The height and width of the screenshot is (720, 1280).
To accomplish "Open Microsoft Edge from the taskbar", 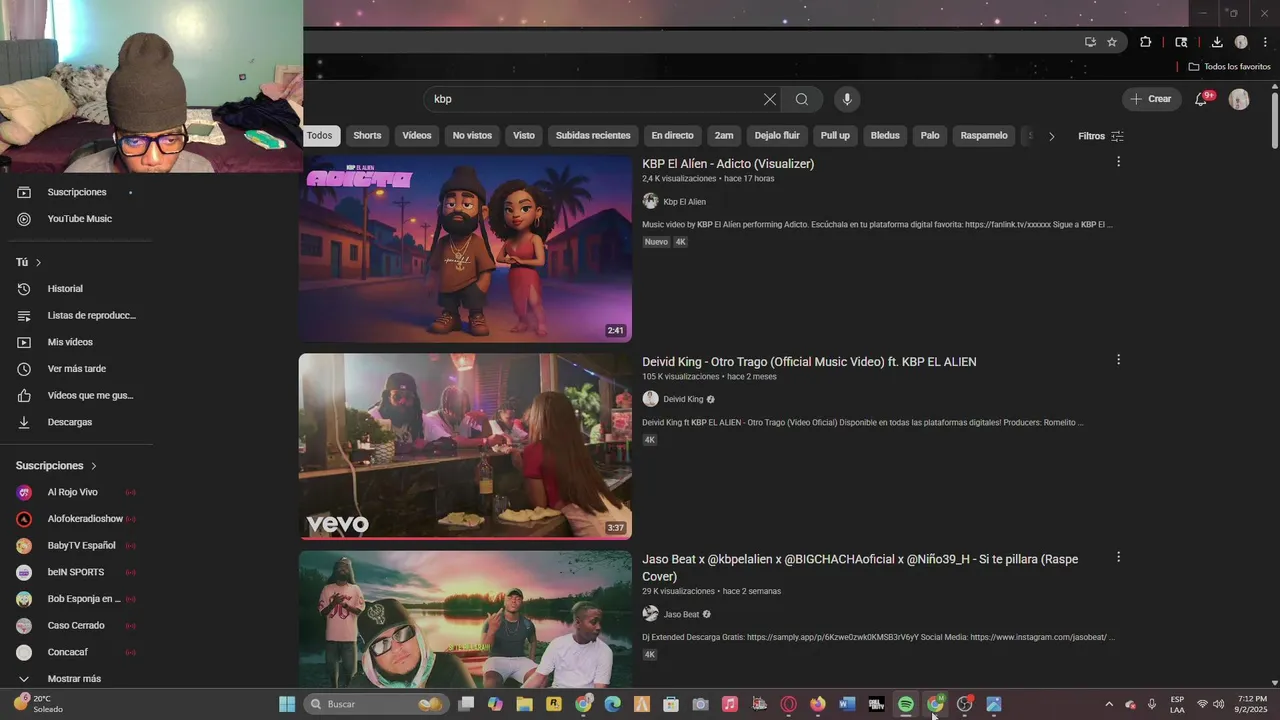I will [x=612, y=704].
